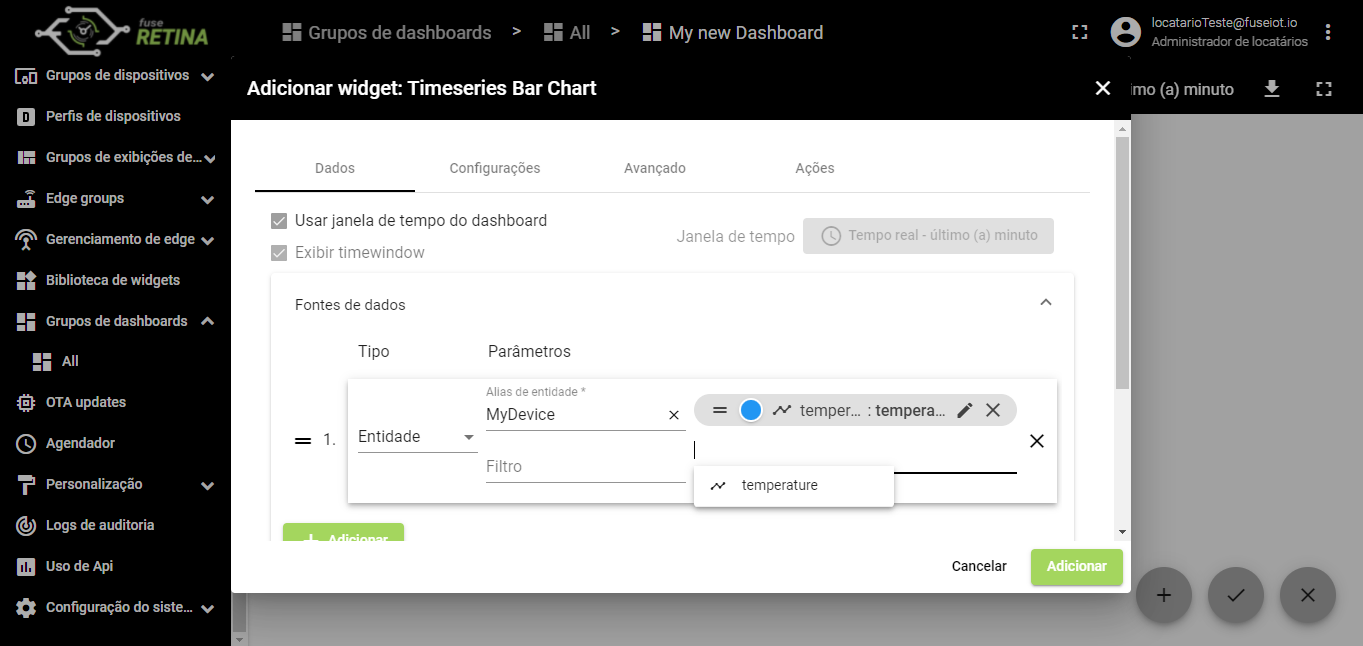1363x646 pixels.
Task: Switch to Dados tab
Action: [x=335, y=168]
